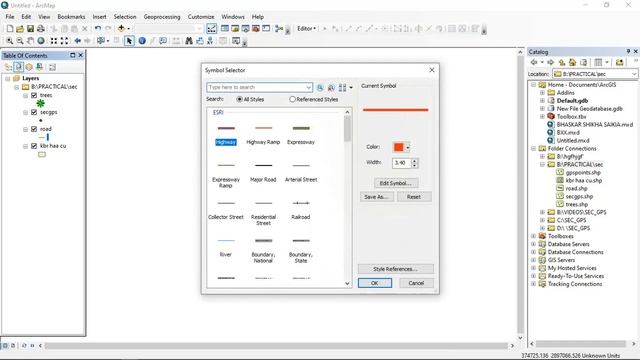This screenshot has width=640, height=360.
Task: Go back to previous extent arrow
Action: point(78,41)
